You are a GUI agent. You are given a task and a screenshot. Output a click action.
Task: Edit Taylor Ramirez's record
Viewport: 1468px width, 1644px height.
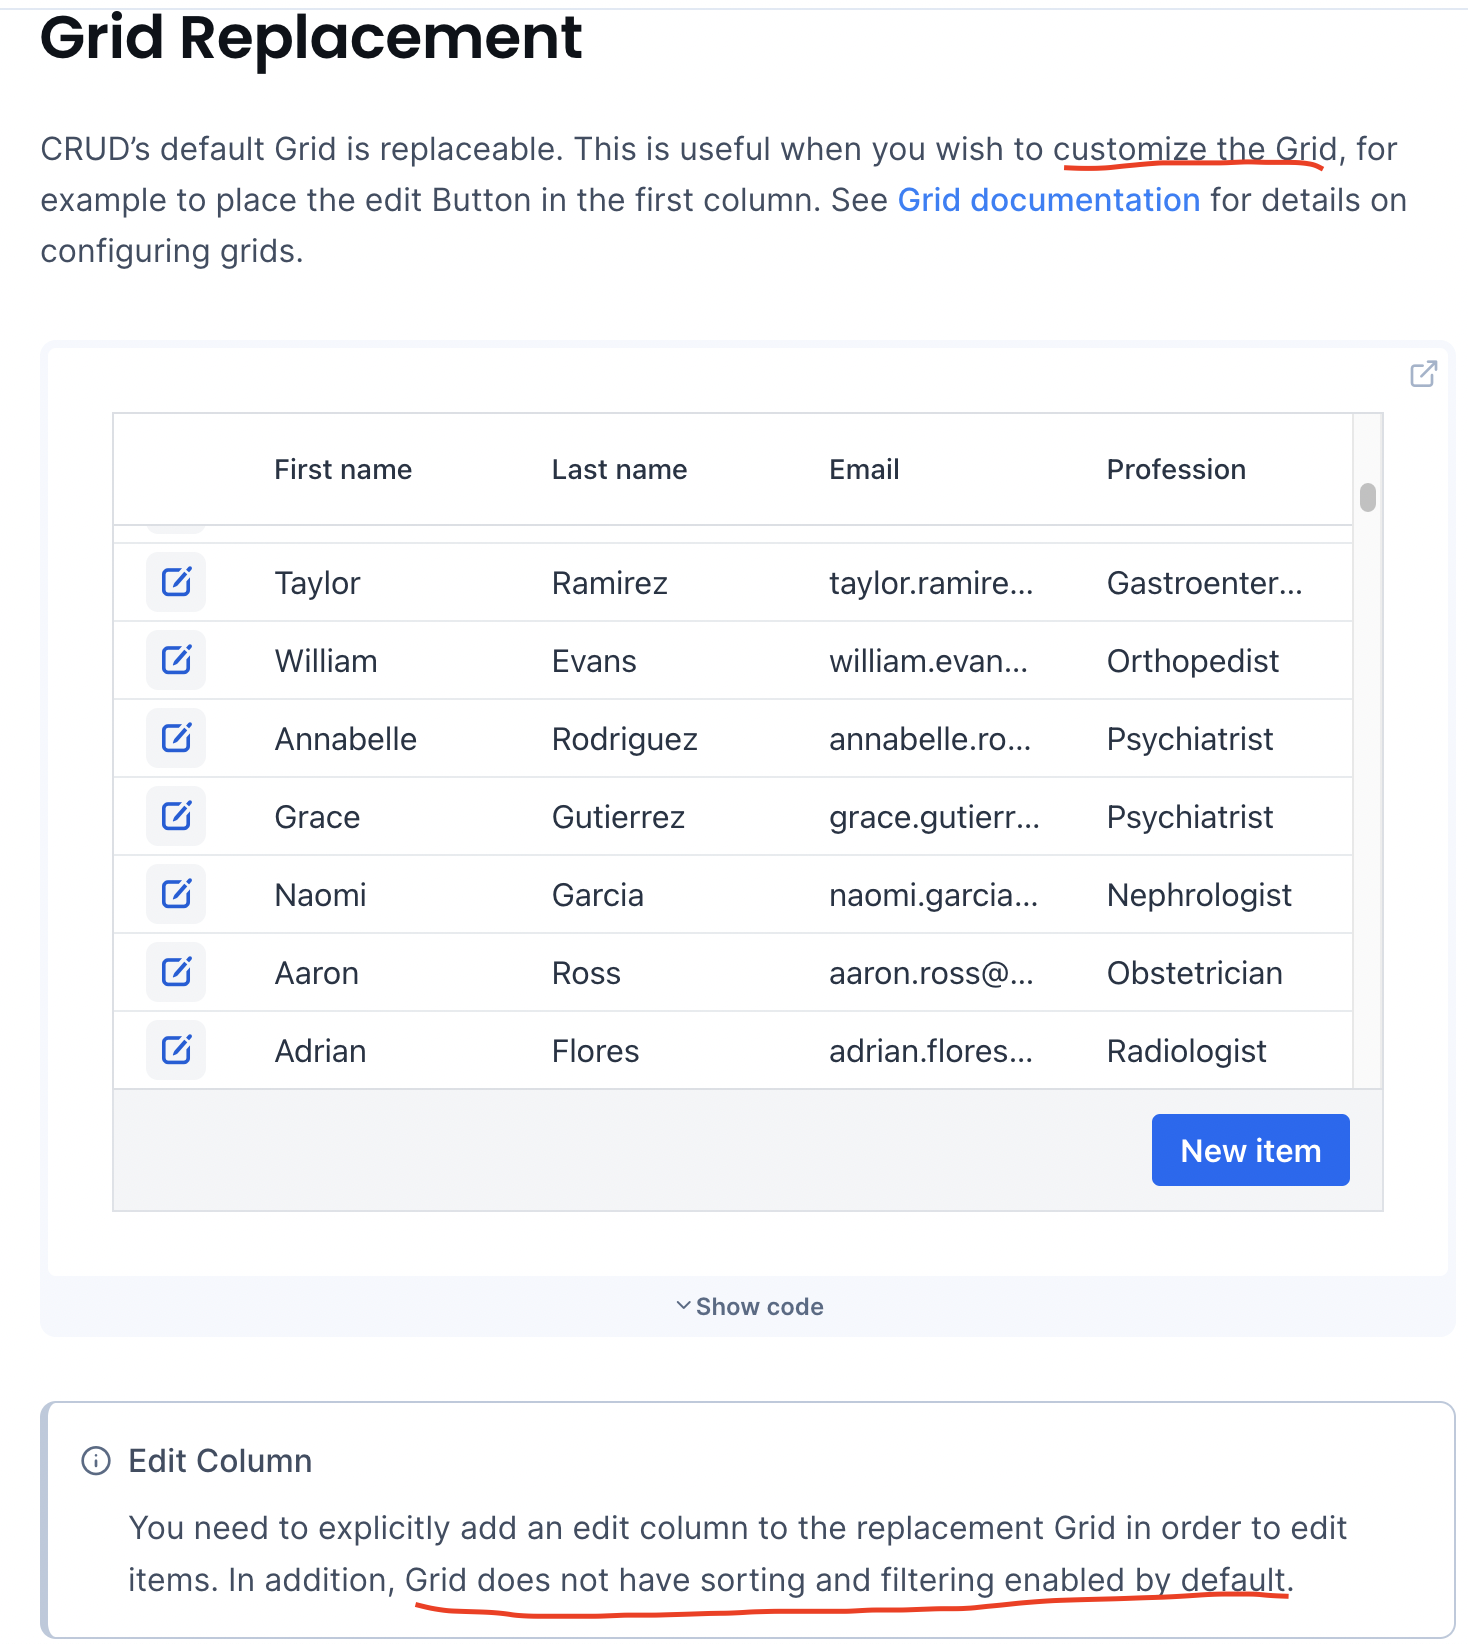coord(175,582)
